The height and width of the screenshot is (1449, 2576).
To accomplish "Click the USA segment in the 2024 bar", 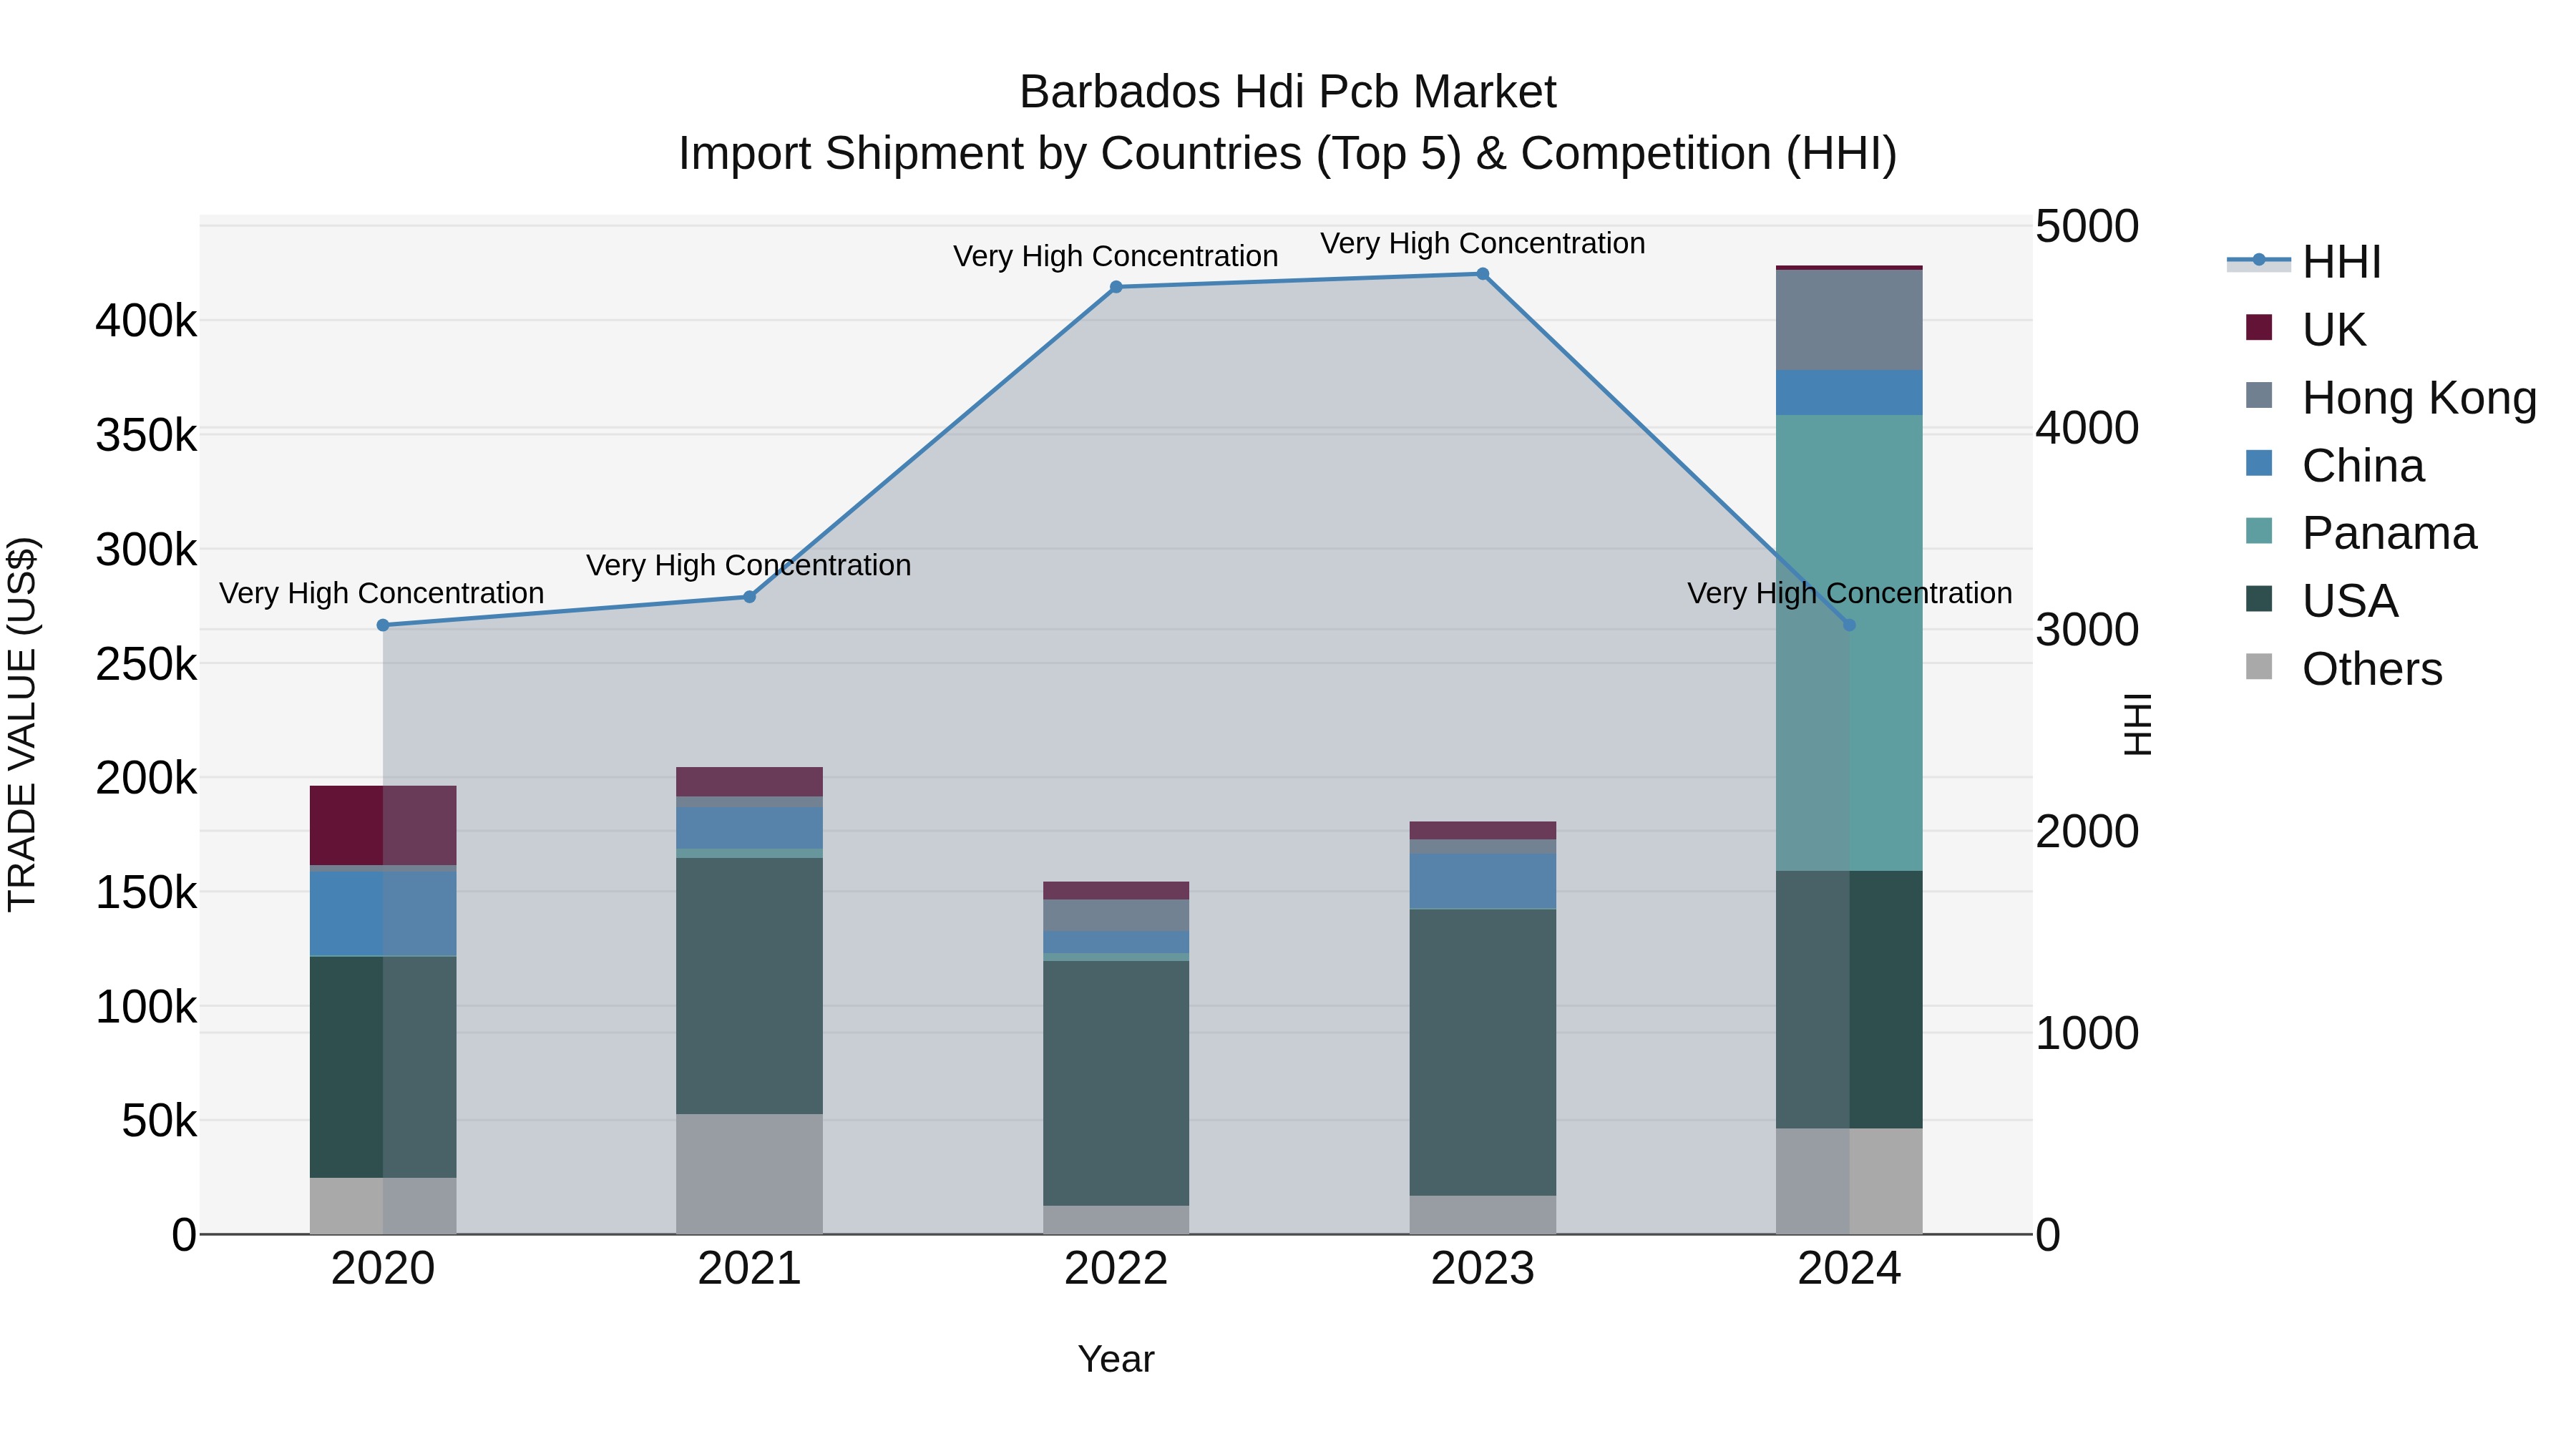I will click(x=1849, y=1000).
